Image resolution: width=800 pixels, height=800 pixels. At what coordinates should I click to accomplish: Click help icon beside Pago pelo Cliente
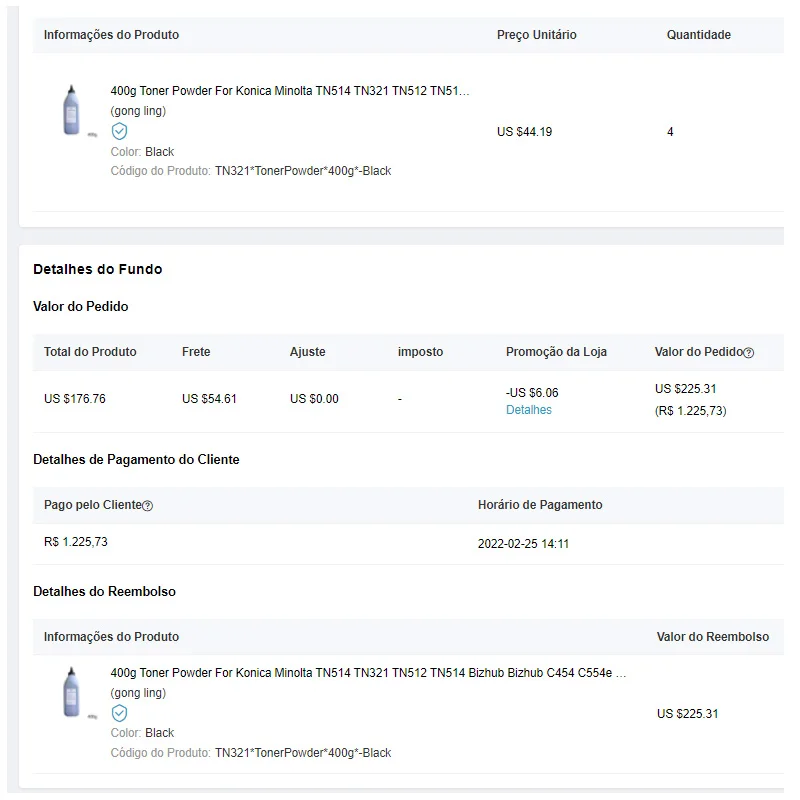point(148,506)
